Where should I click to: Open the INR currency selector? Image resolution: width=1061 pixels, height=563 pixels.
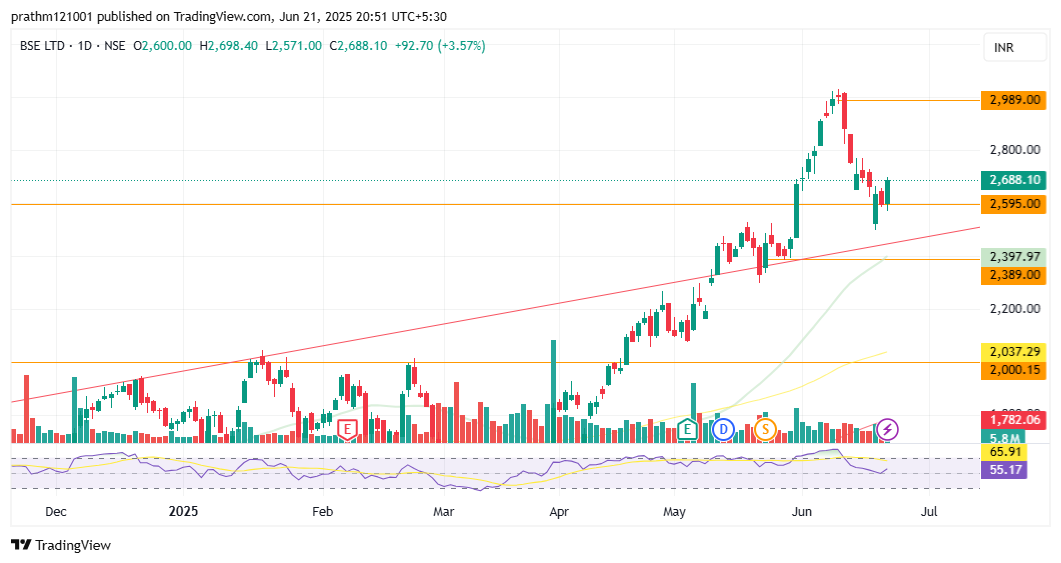point(1014,47)
